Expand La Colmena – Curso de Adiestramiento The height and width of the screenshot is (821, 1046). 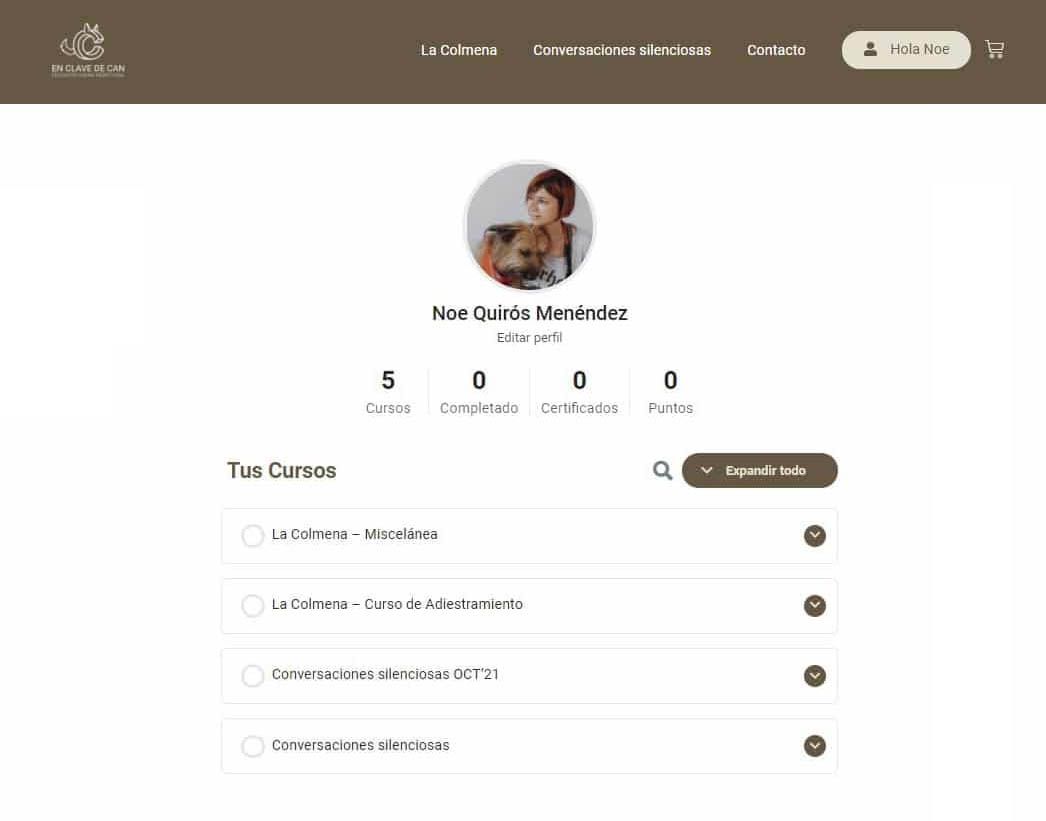pos(815,606)
